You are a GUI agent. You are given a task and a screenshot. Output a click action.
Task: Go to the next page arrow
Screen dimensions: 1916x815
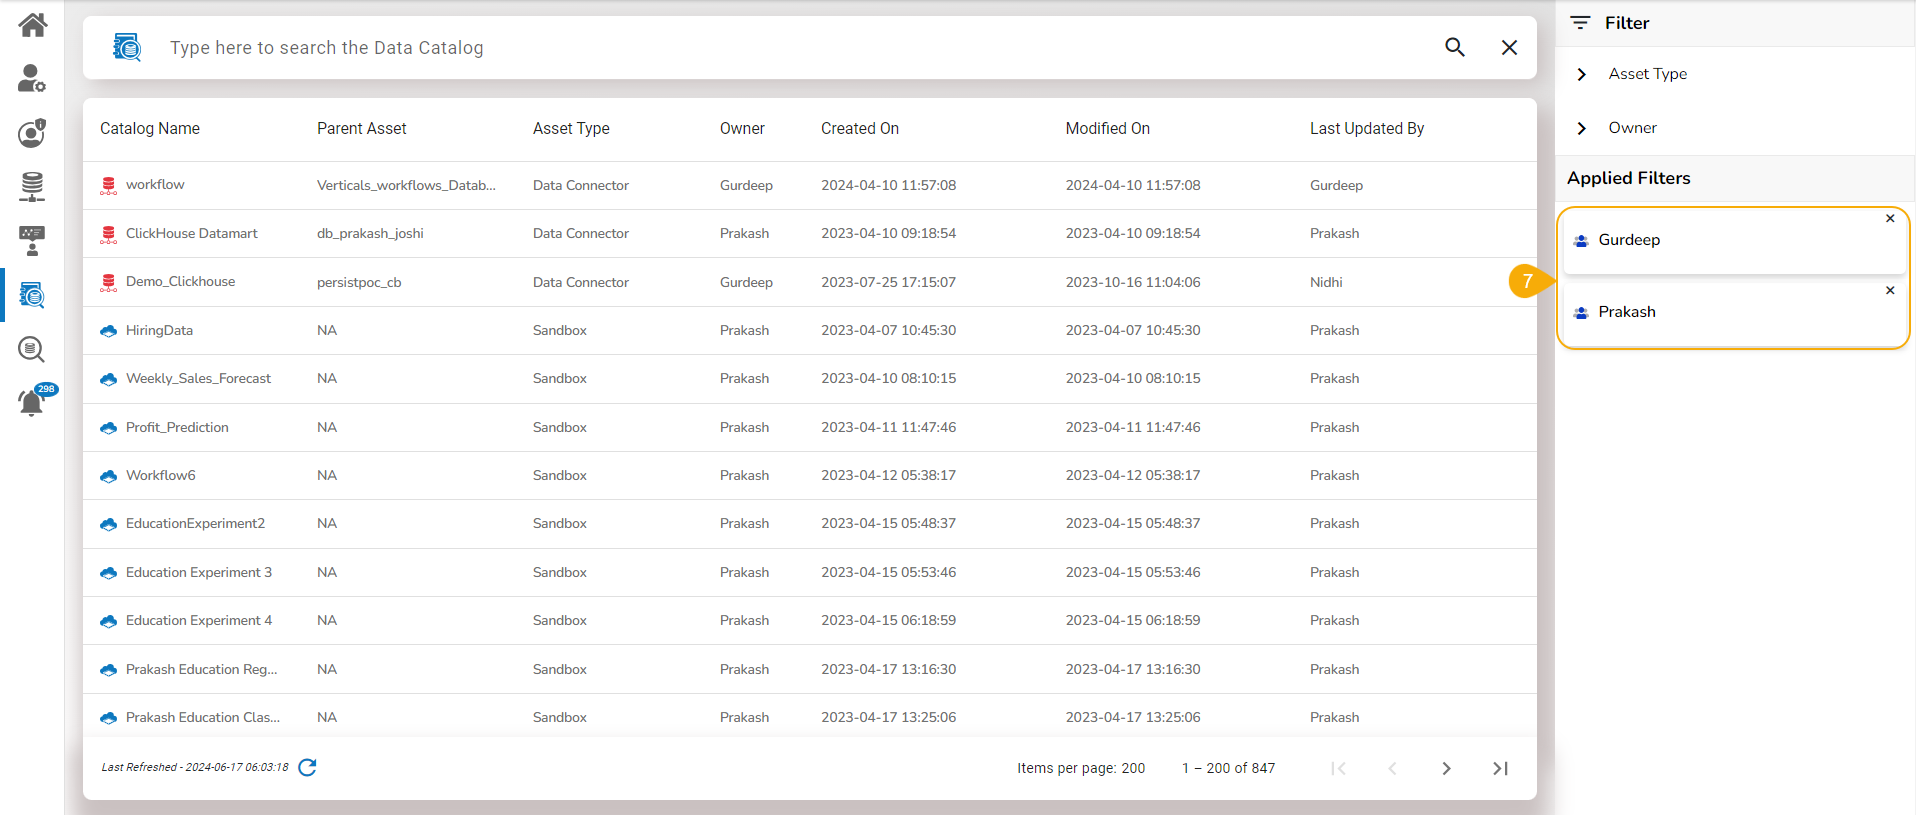(1446, 768)
